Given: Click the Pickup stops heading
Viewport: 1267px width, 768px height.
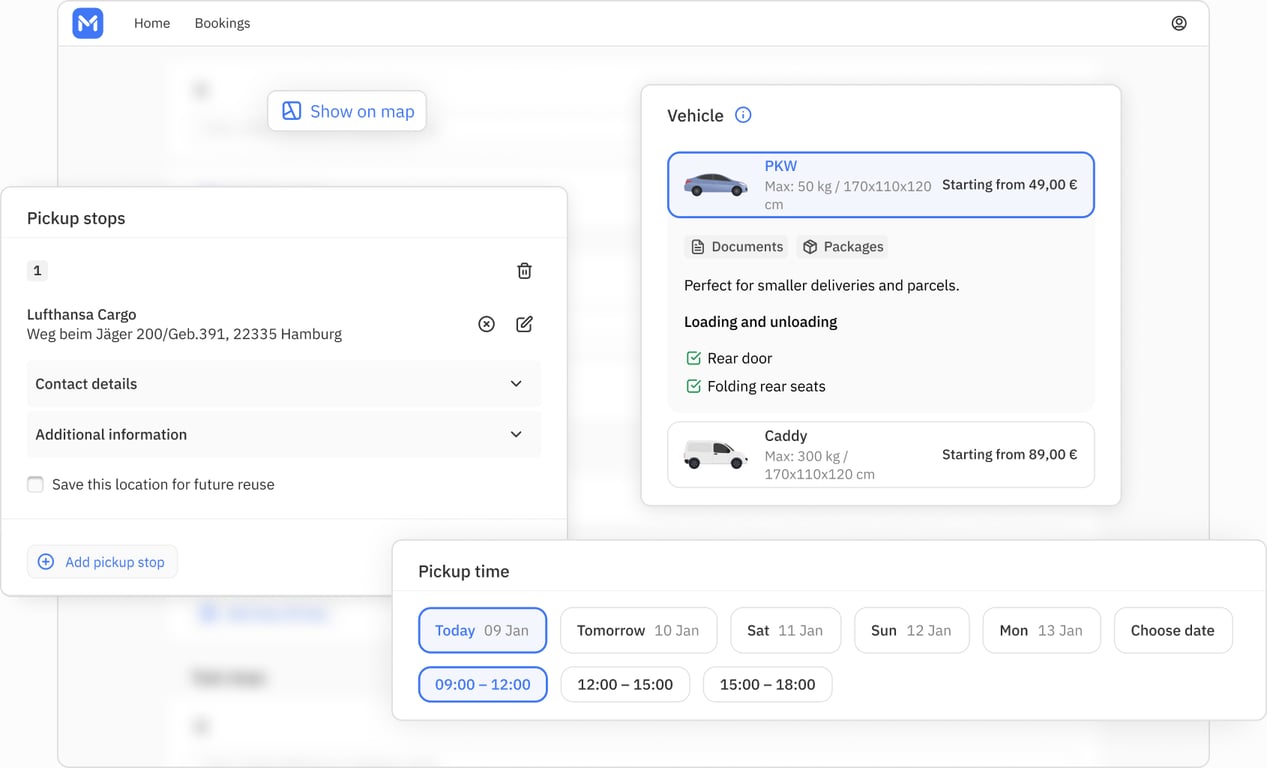Looking at the screenshot, I should [76, 218].
